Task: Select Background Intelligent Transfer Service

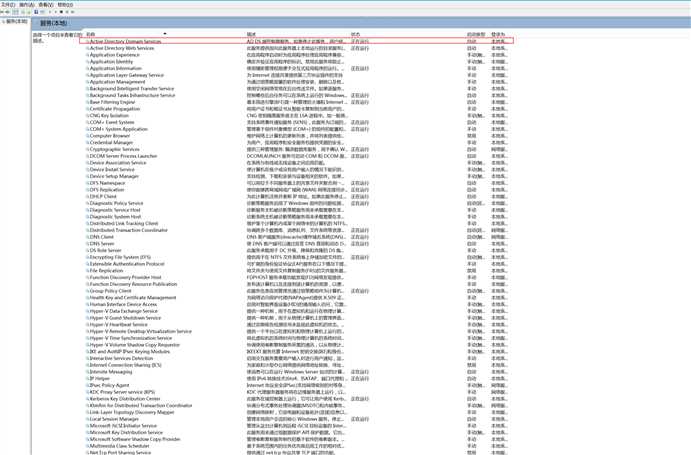Action: click(132, 89)
